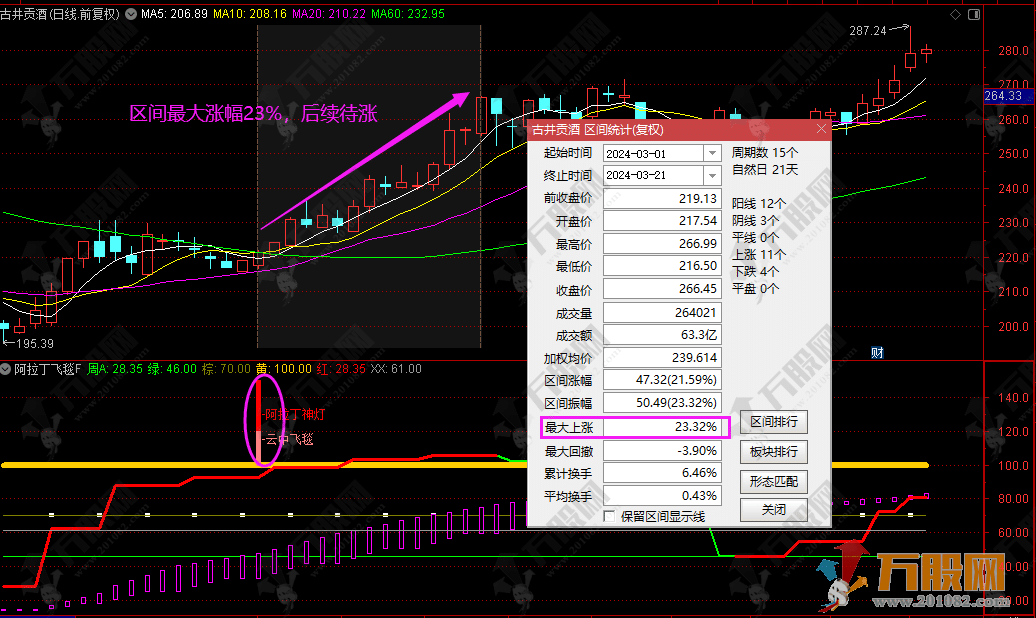Click the 古井贡酒(日线.前复权) chart title
This screenshot has width=1036, height=618.
[60, 14]
